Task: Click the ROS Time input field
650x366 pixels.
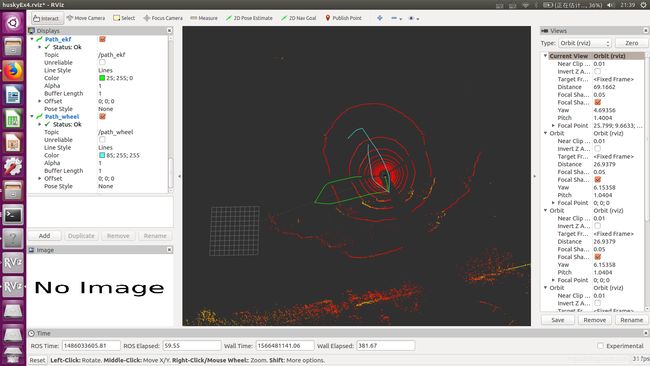Action: (91, 346)
